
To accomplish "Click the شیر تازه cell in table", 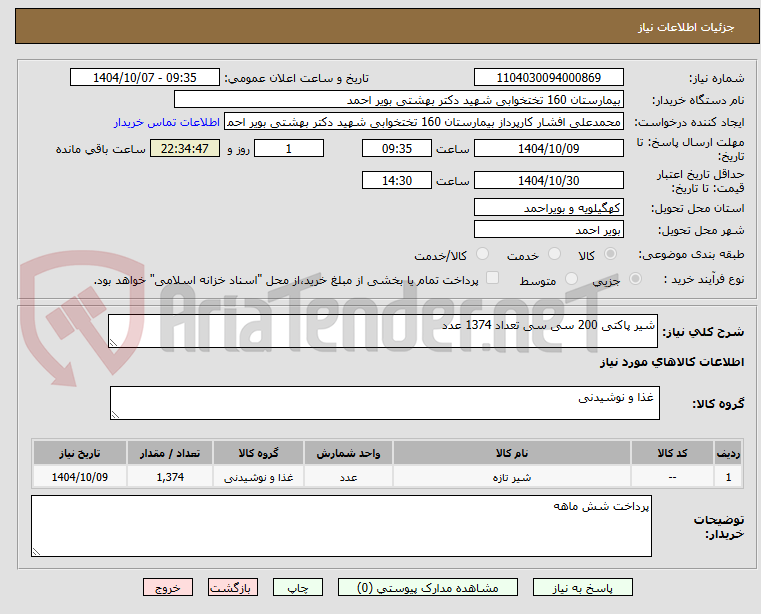I will [512, 477].
